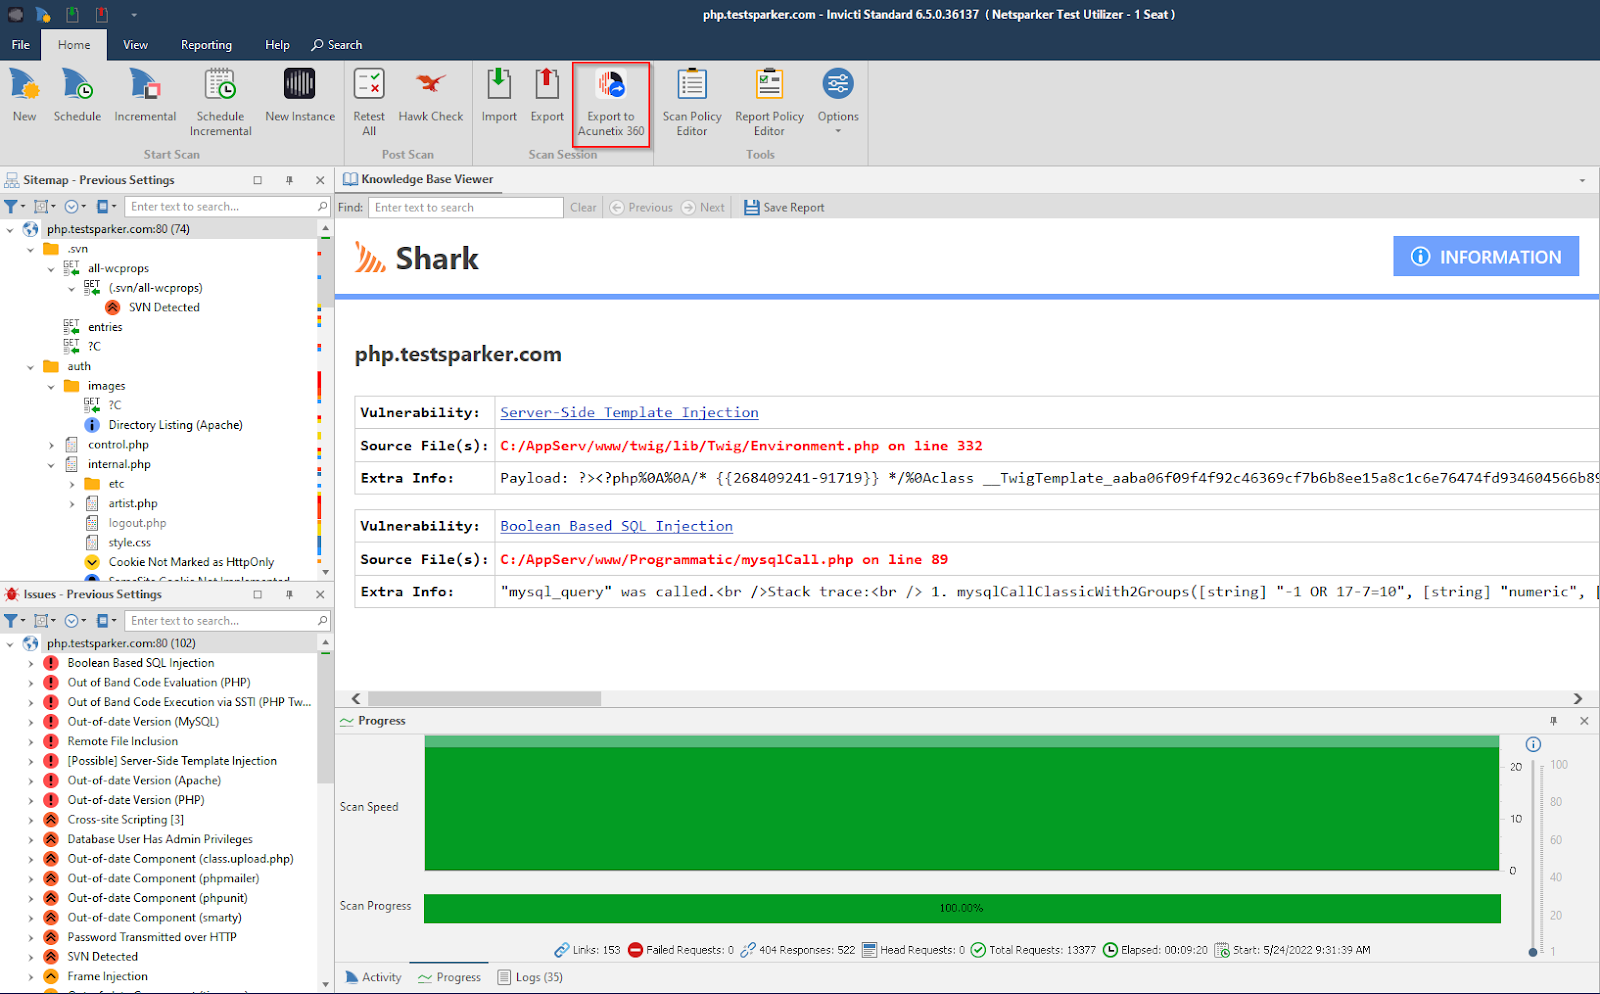Image resolution: width=1600 pixels, height=994 pixels.
Task: Click the Knowledge Base Find field
Action: point(466,207)
